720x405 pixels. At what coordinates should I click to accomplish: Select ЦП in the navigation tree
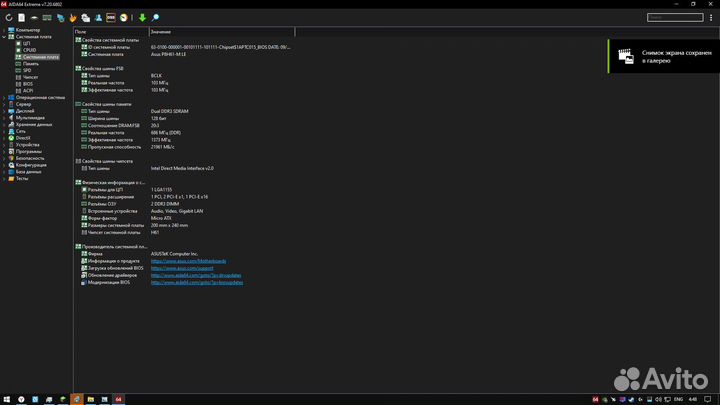pyautogui.click(x=27, y=44)
